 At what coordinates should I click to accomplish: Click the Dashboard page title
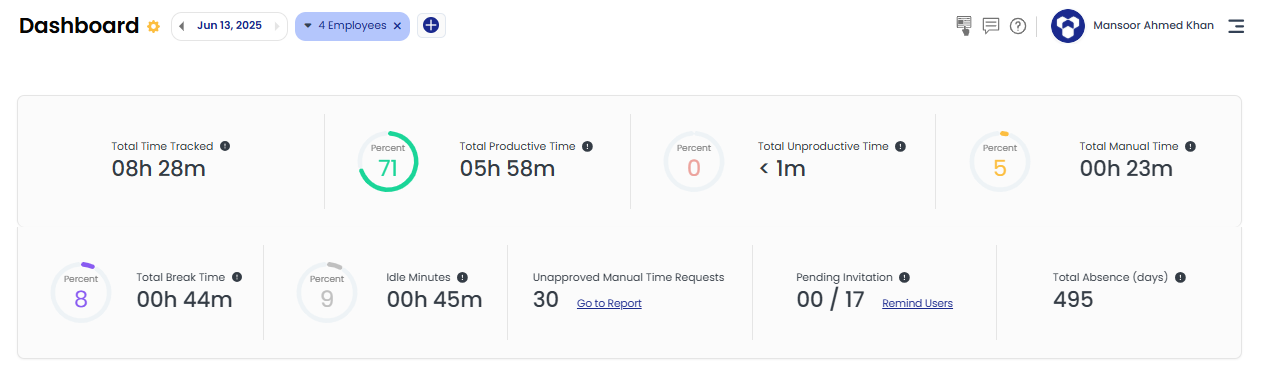pos(79,26)
